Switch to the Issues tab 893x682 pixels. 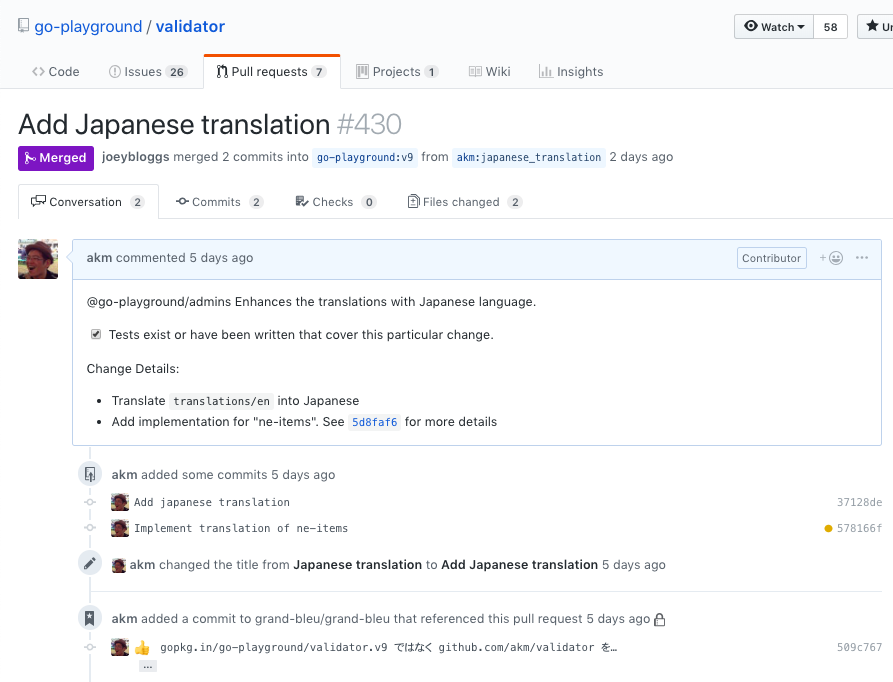tap(148, 72)
